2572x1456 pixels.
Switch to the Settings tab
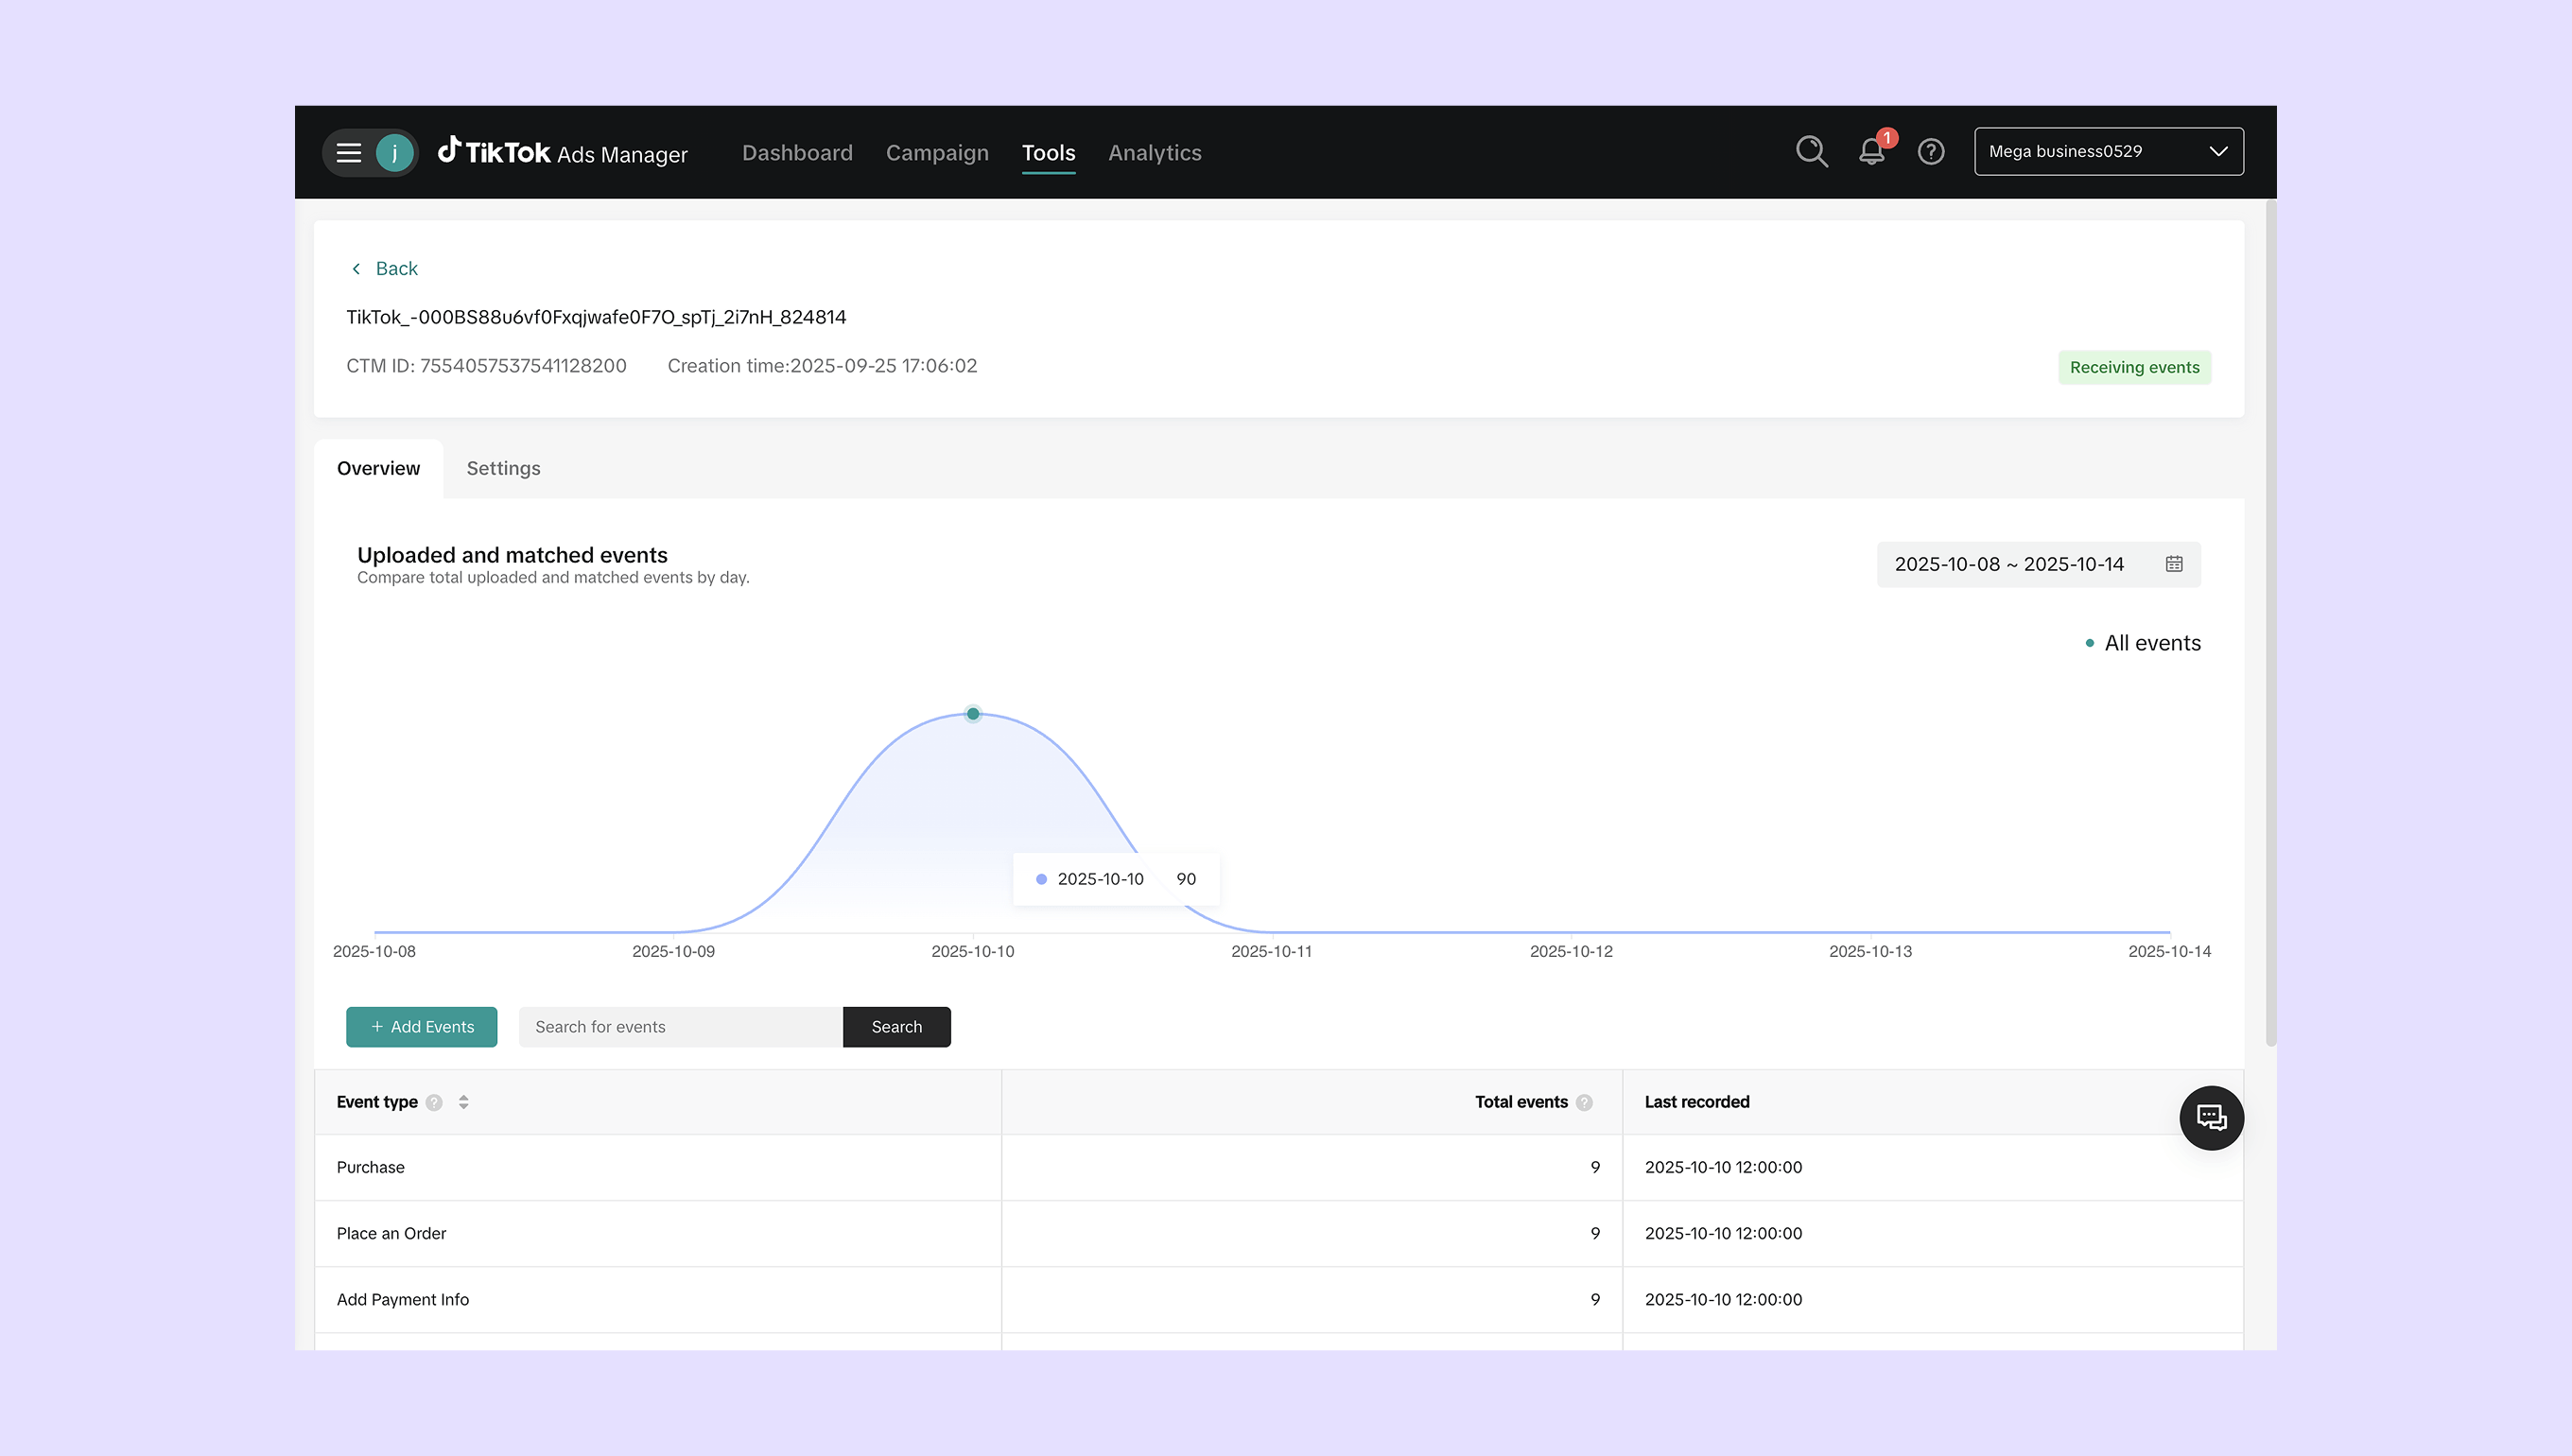click(503, 468)
